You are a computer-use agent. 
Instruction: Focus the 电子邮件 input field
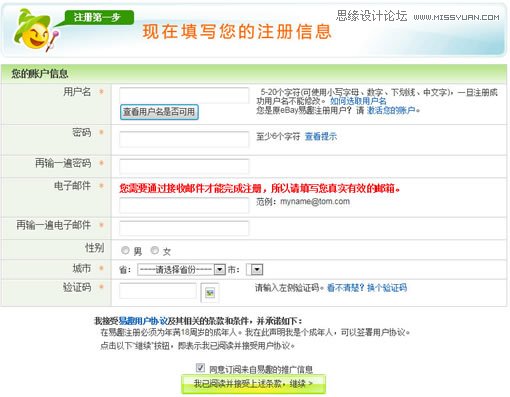pyautogui.click(x=184, y=205)
